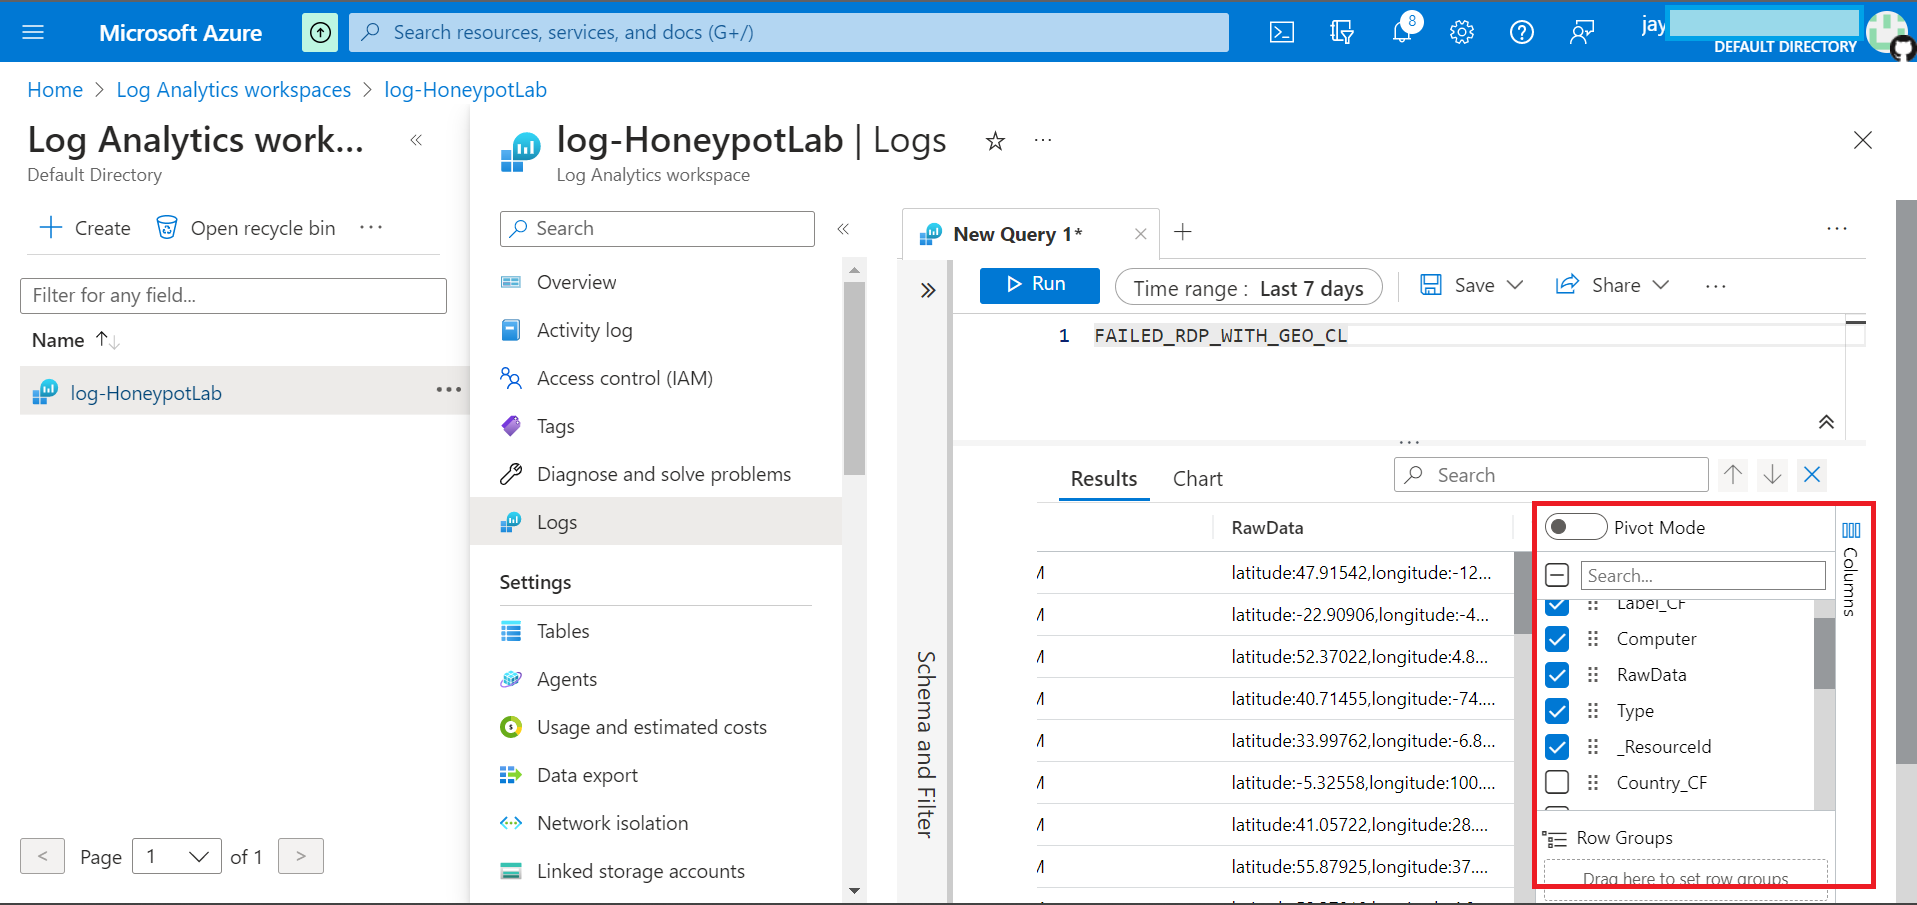Open the Cloud Shell icon
This screenshot has width=1917, height=905.
coord(1281,32)
